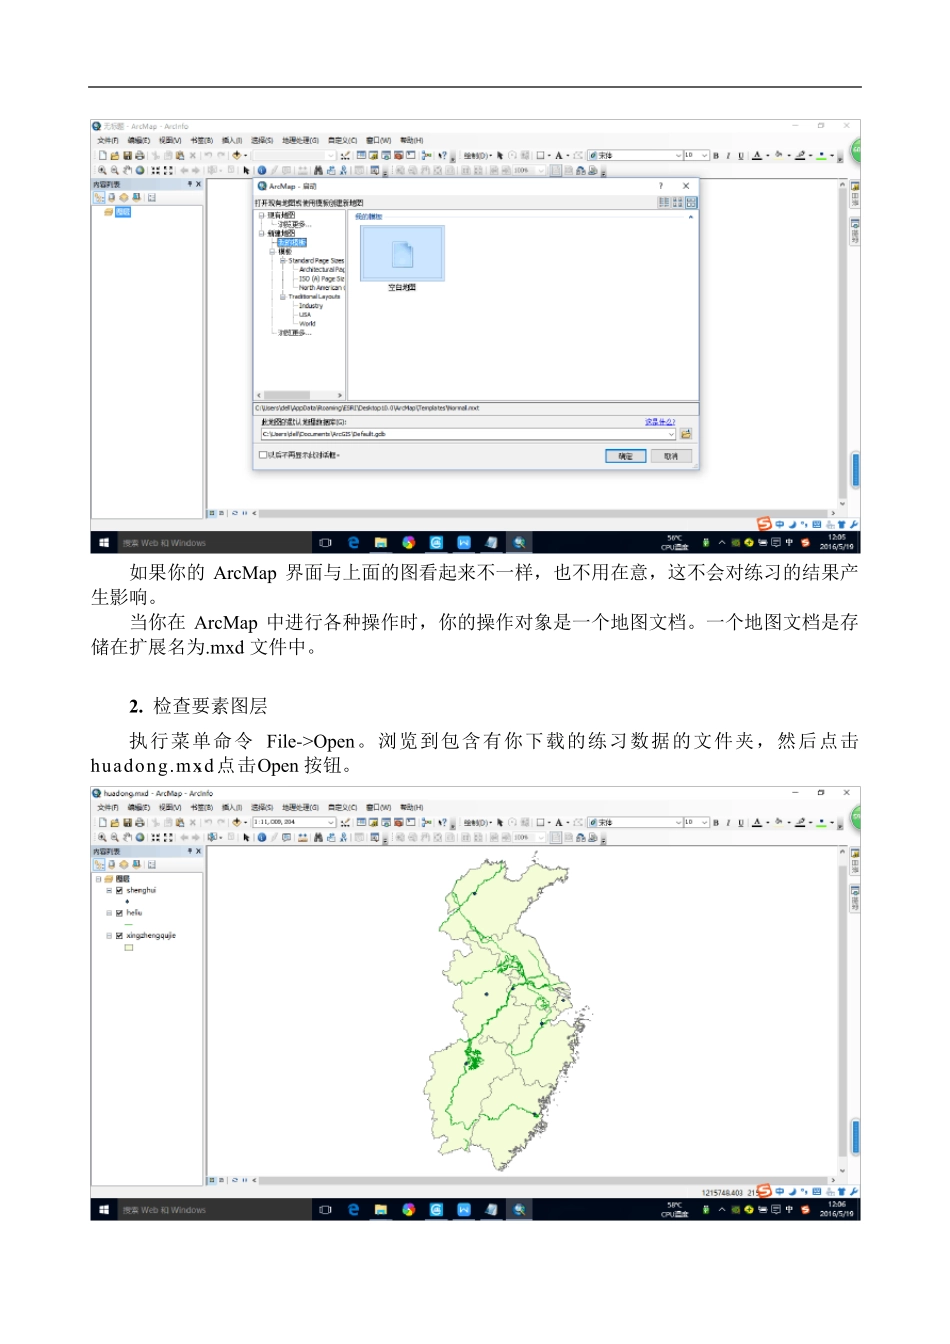
Task: Click the browse geodatabase folder icon in the startup dialog
Action: (x=686, y=434)
